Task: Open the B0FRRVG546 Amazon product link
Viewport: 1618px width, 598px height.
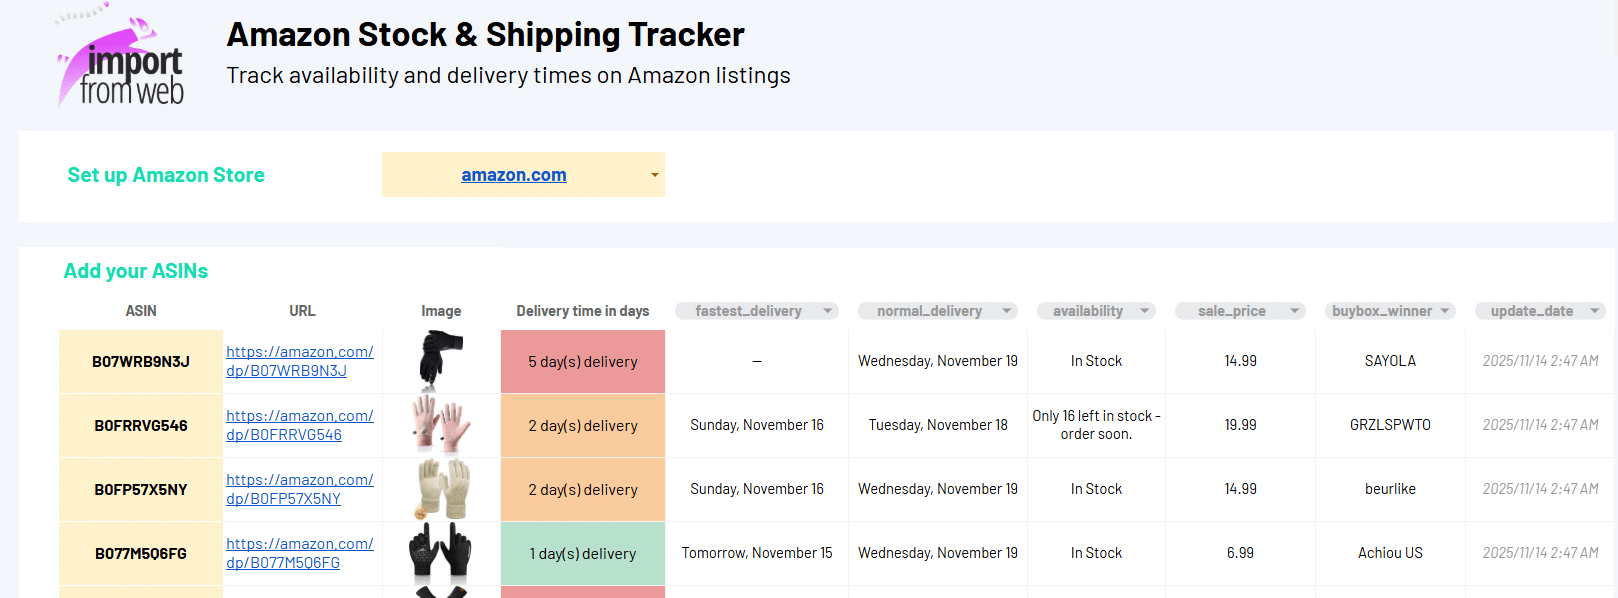Action: [299, 425]
